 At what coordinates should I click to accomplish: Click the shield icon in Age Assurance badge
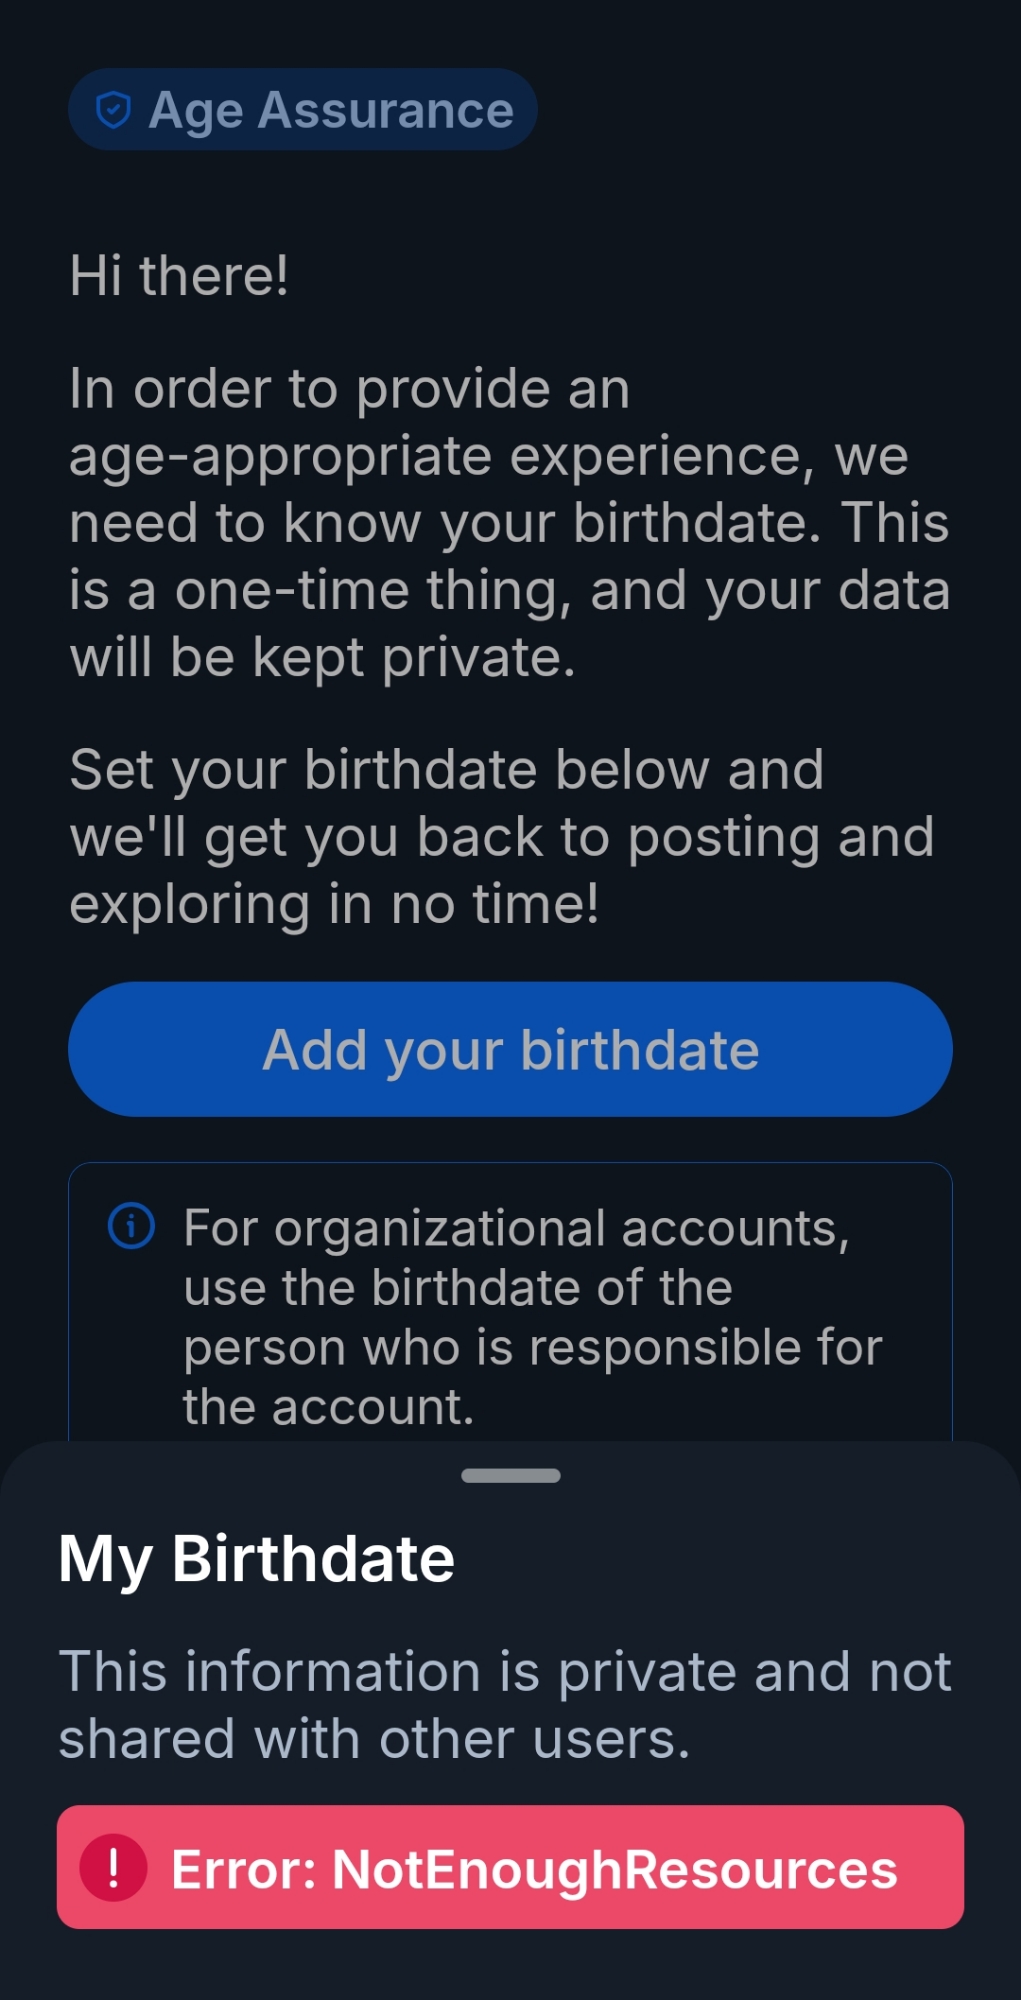[x=113, y=110]
